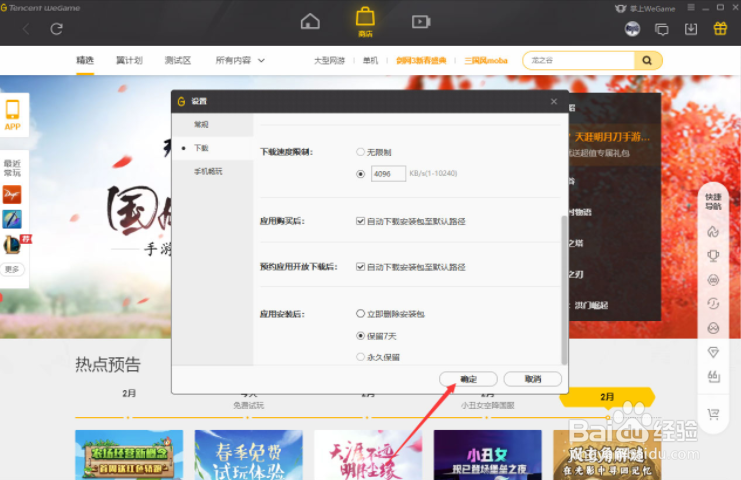The width and height of the screenshot is (741, 480).
Task: Click the back navigation arrow
Action: coord(26,29)
